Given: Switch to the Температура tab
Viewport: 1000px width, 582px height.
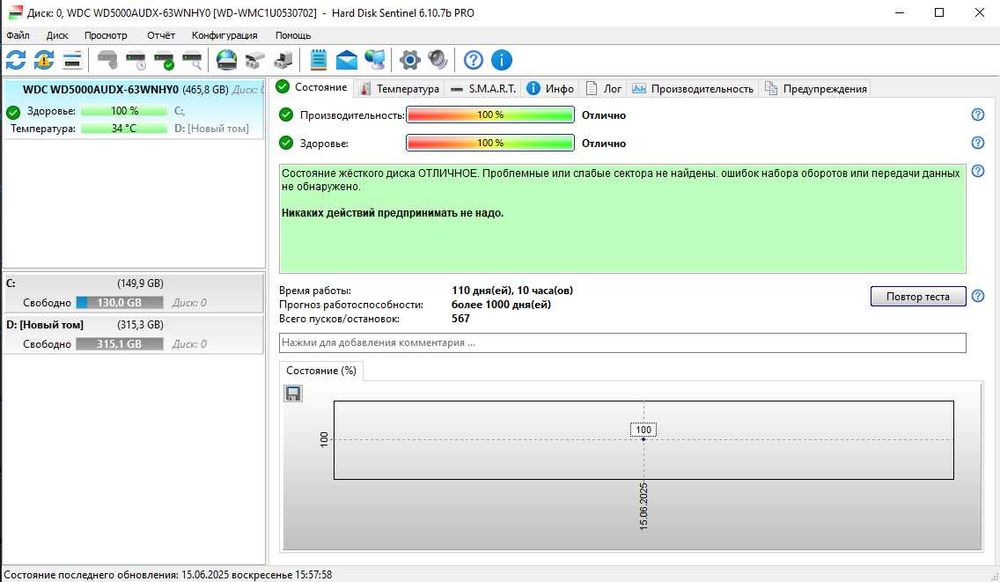Looking at the screenshot, I should click(399, 89).
